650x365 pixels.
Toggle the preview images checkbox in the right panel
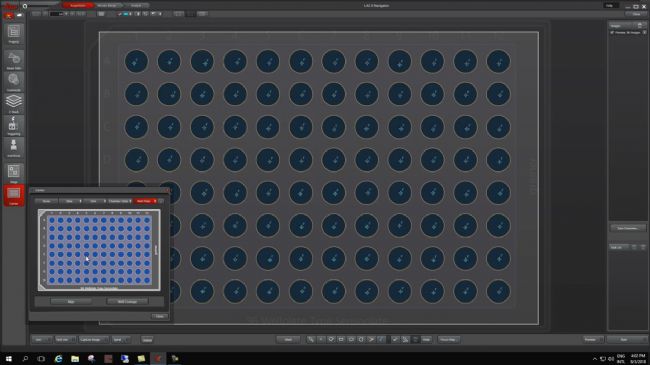coord(612,32)
